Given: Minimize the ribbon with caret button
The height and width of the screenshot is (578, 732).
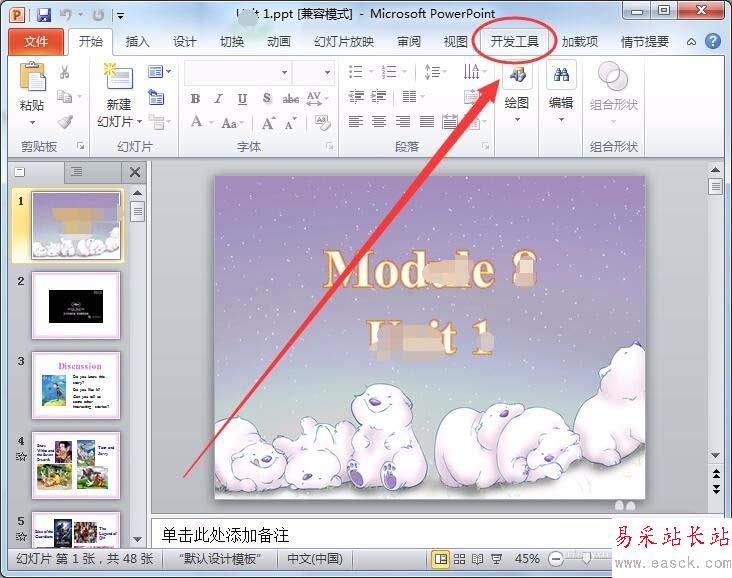Looking at the screenshot, I should pyautogui.click(x=691, y=42).
